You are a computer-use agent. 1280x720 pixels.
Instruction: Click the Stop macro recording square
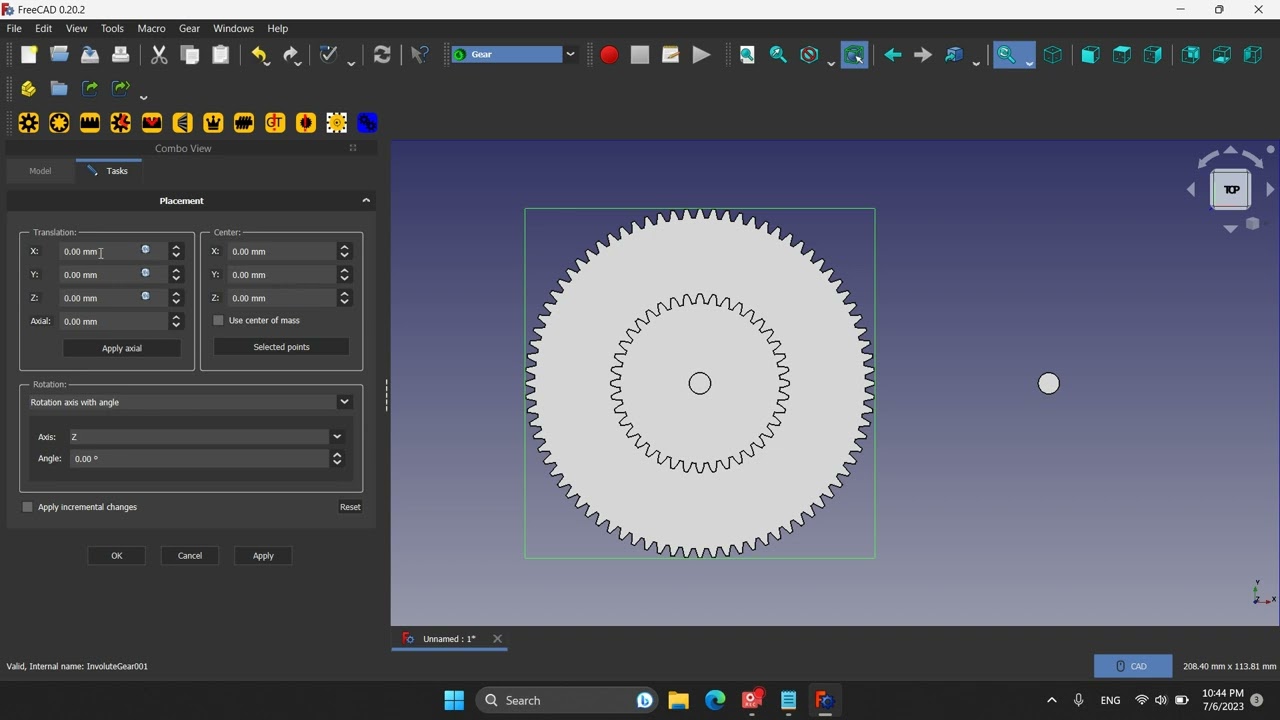640,55
